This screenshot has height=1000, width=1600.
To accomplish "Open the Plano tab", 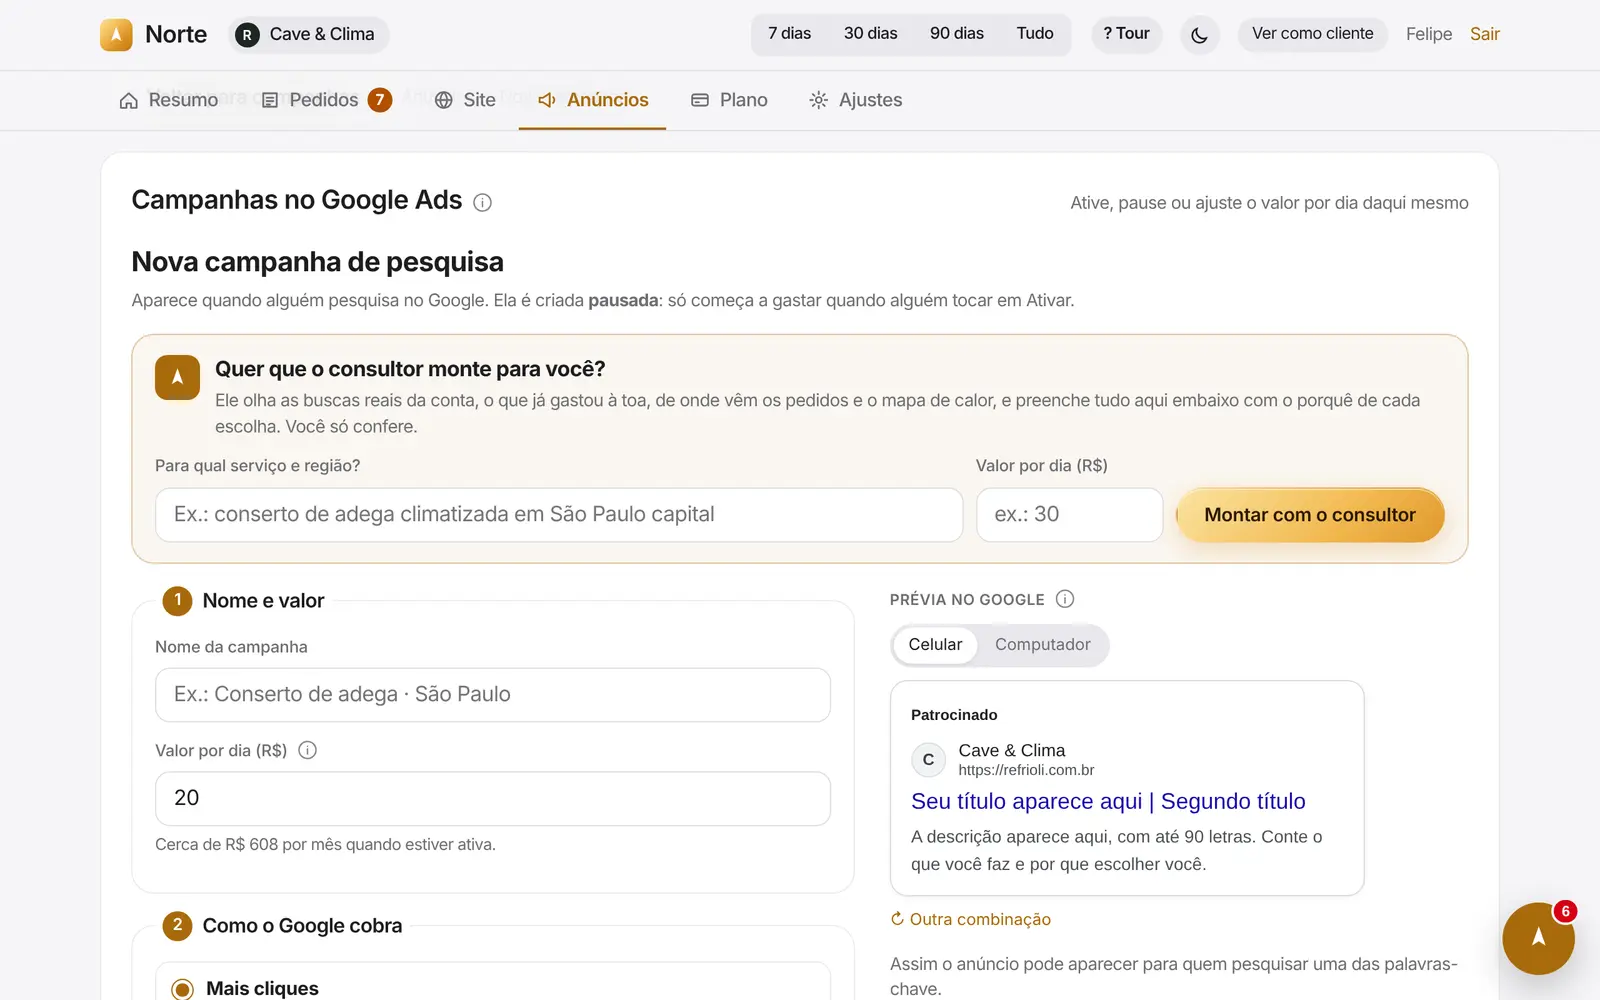I will [729, 100].
